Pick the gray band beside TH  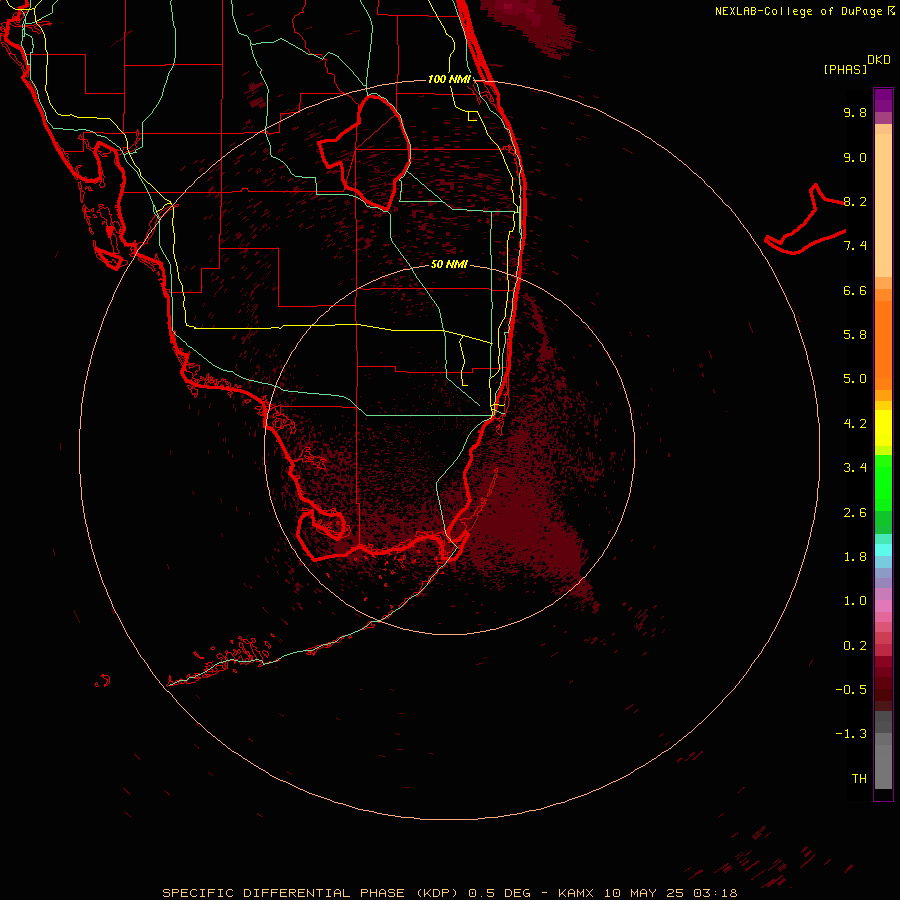(x=883, y=769)
